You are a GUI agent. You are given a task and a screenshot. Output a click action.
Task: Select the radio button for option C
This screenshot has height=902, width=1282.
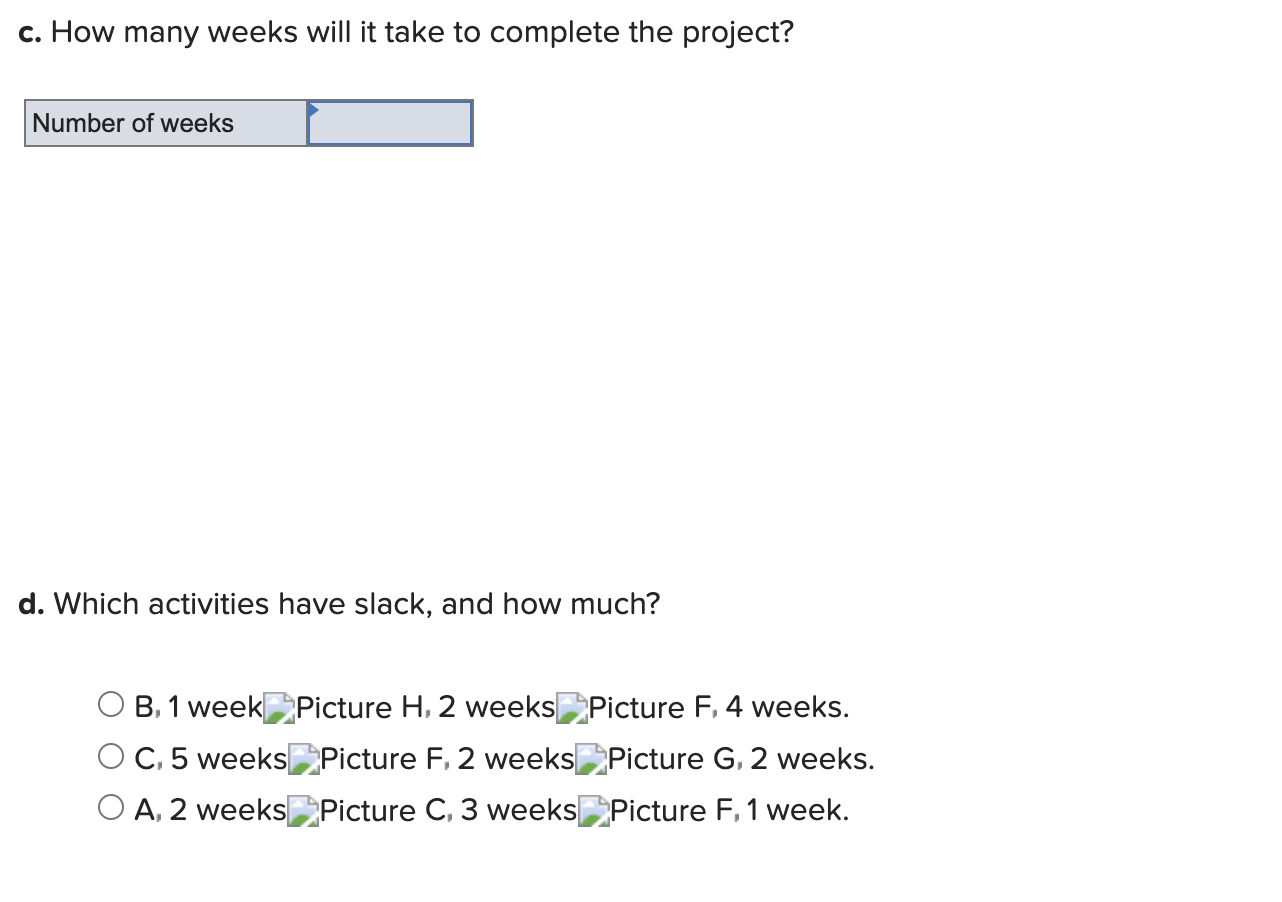(111, 755)
